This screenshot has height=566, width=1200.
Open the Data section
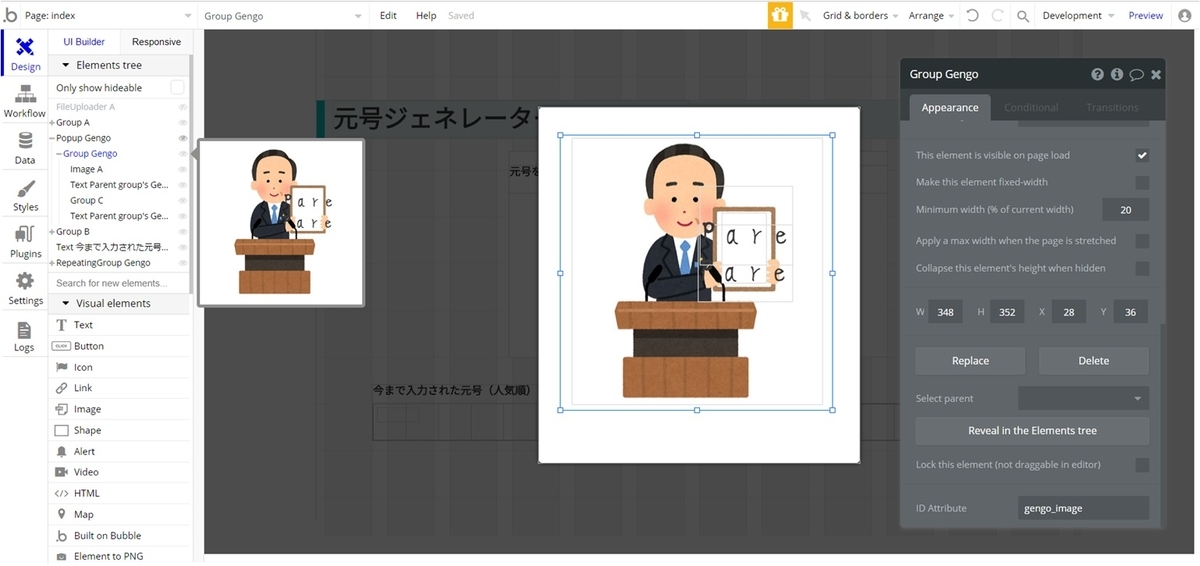pos(25,149)
